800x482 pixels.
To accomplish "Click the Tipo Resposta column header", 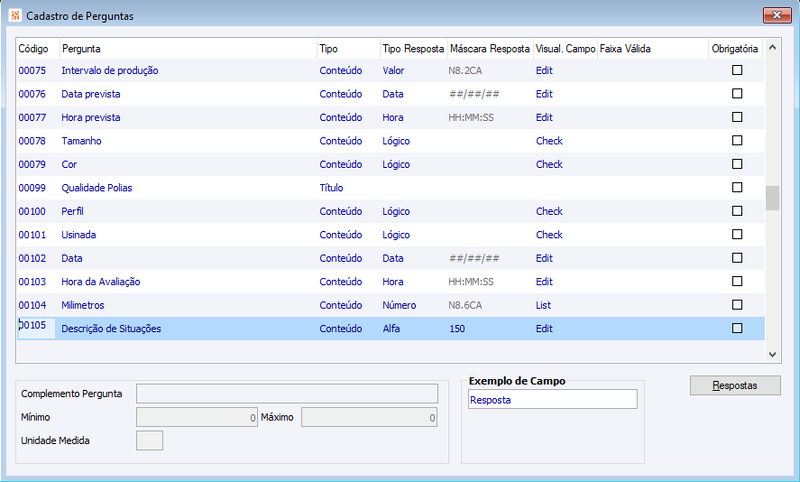I will coord(413,49).
